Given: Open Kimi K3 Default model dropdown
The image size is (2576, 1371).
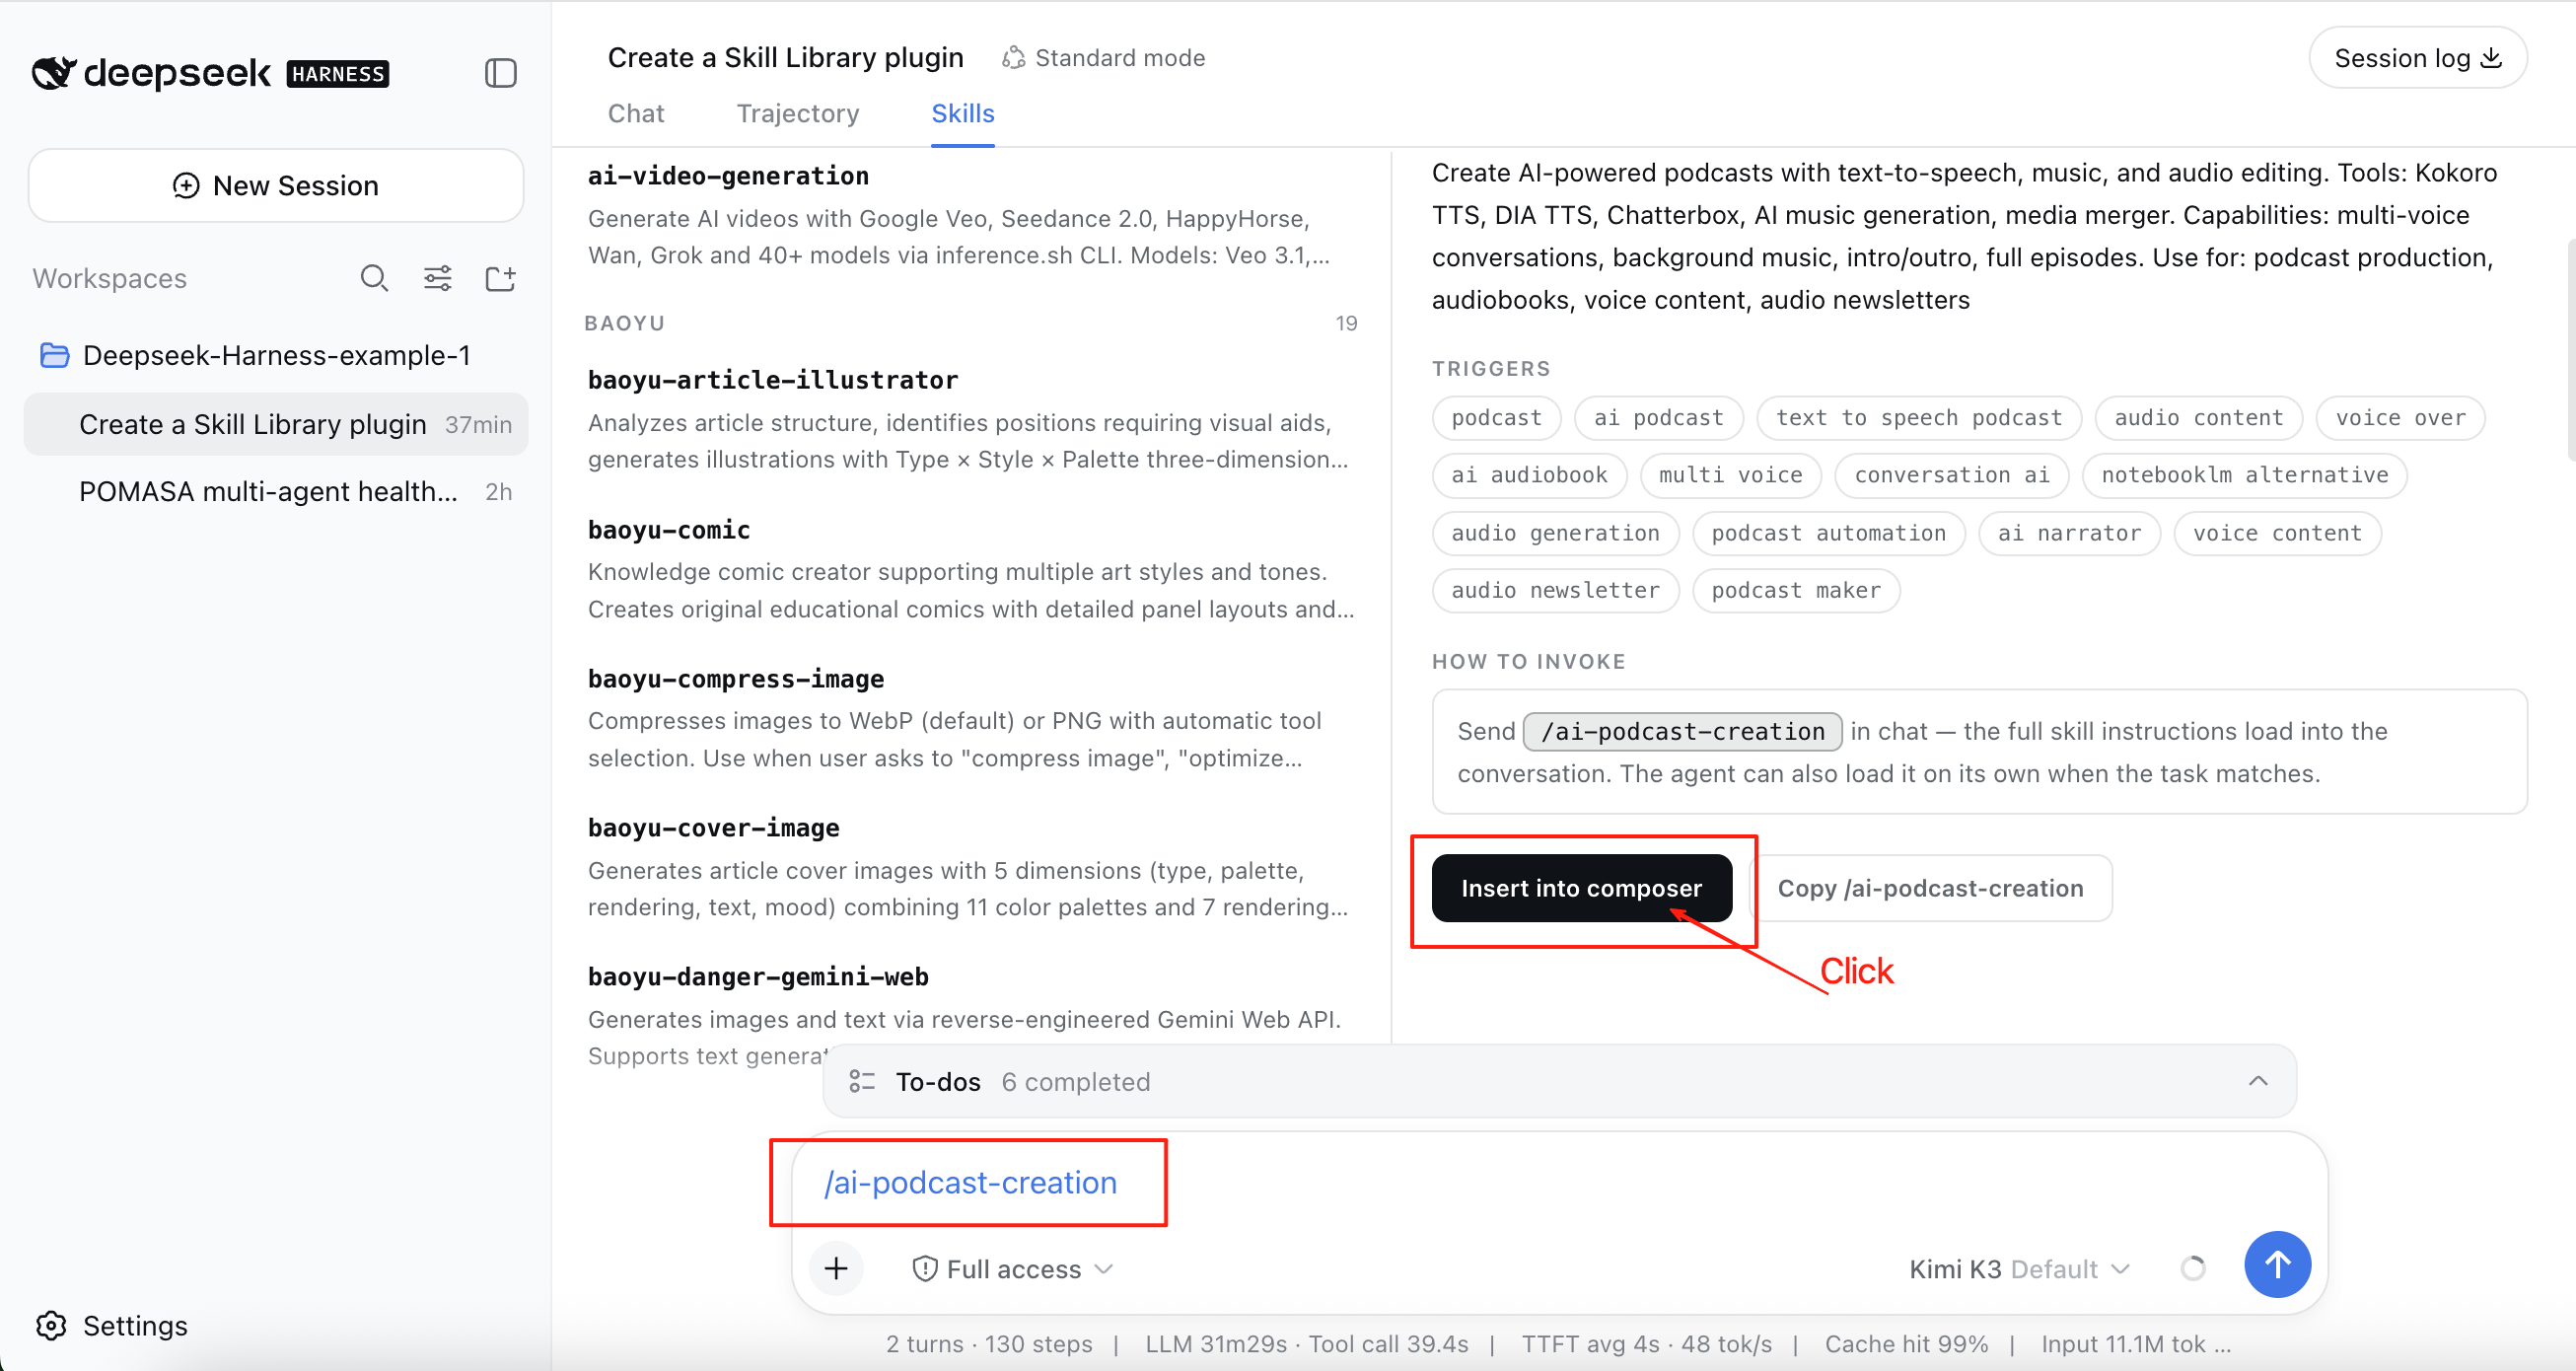Looking at the screenshot, I should 2019,1269.
